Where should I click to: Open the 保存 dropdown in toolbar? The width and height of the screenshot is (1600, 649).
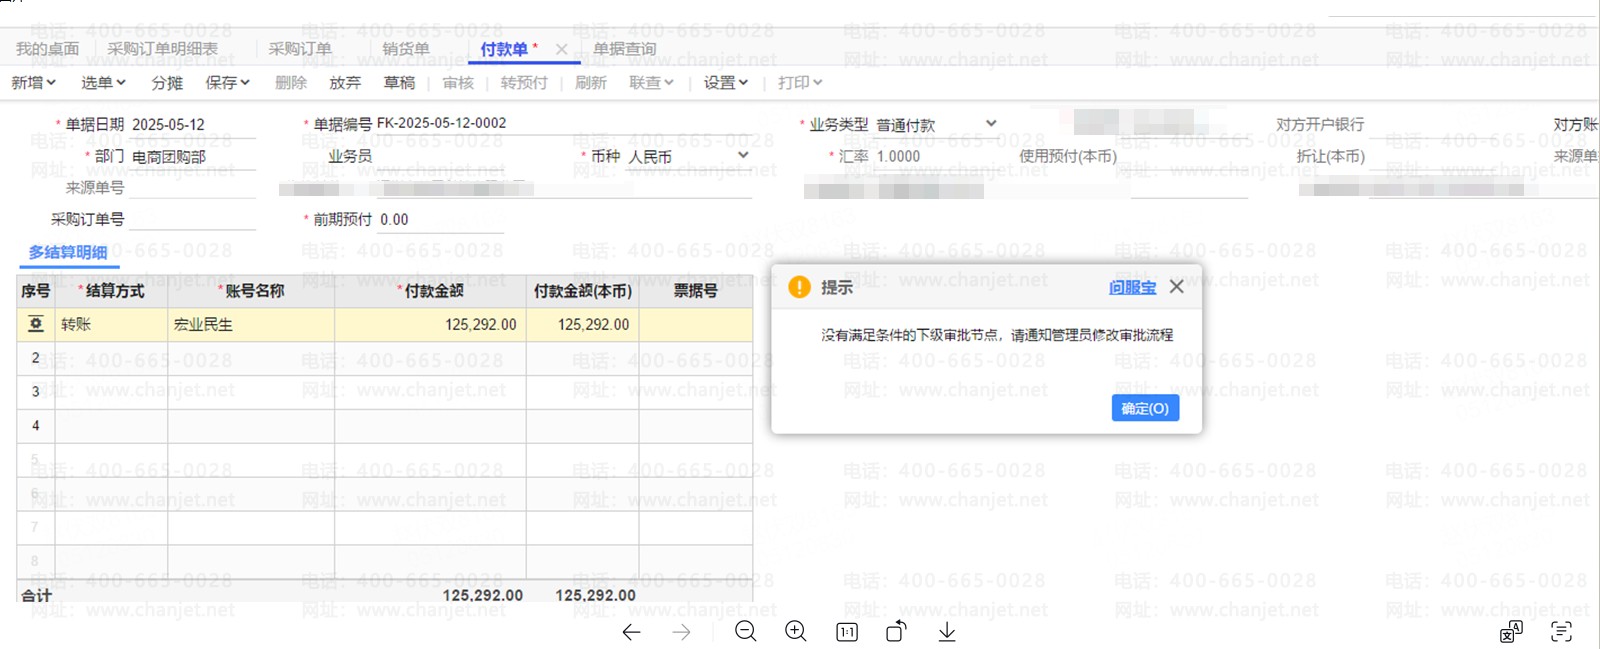point(227,83)
